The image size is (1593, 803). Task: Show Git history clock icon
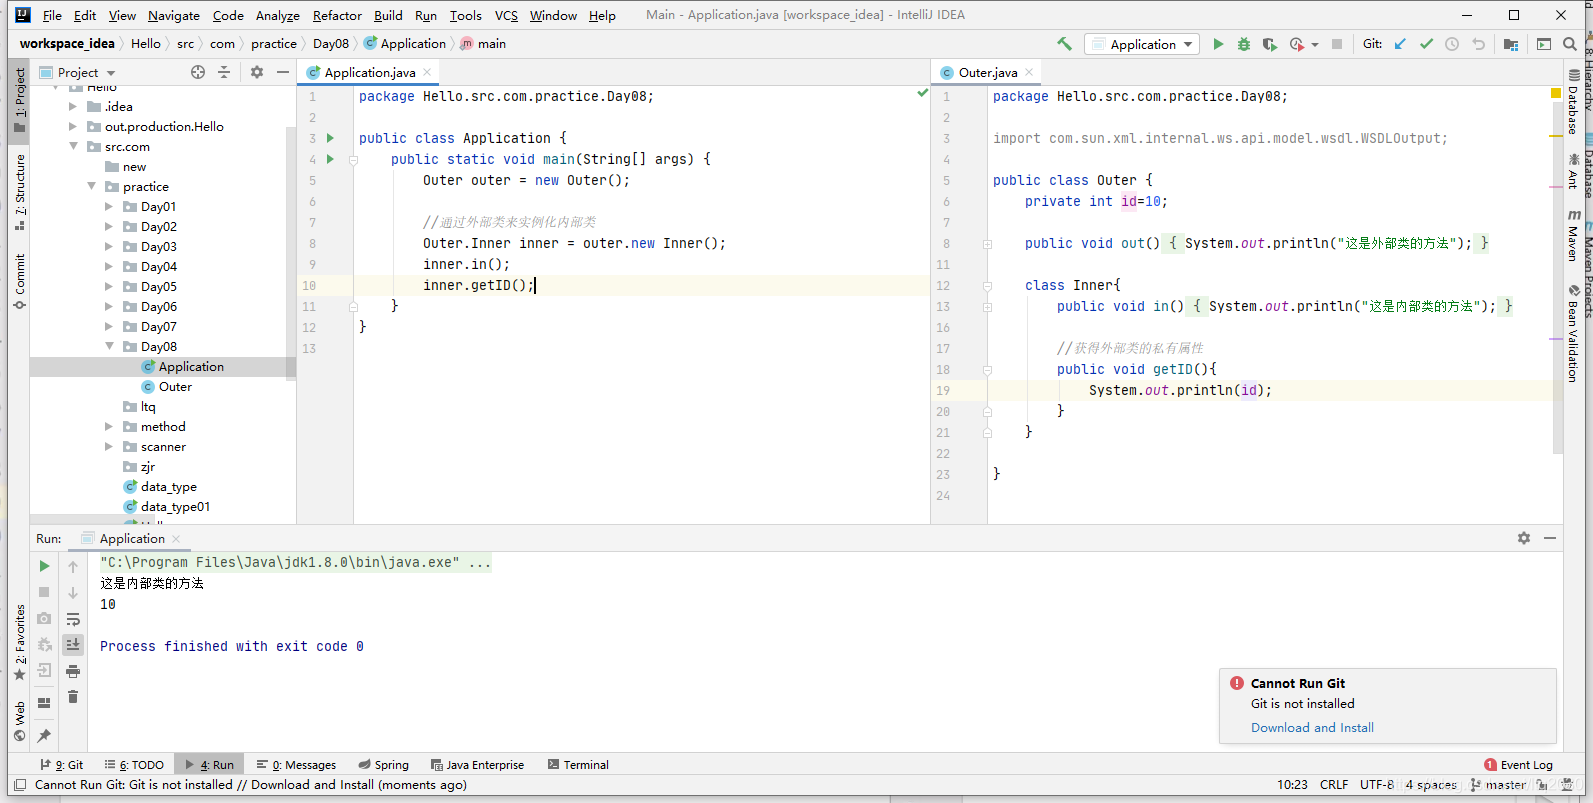[1452, 44]
